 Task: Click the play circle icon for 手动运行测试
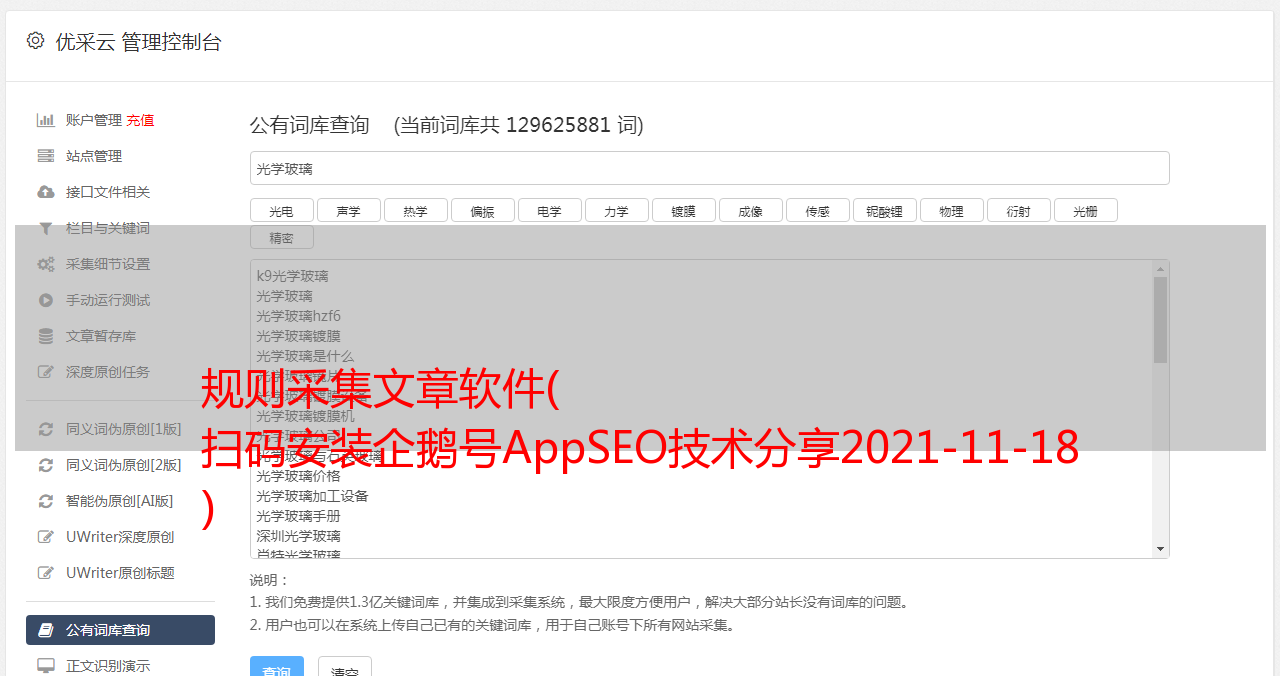(45, 300)
